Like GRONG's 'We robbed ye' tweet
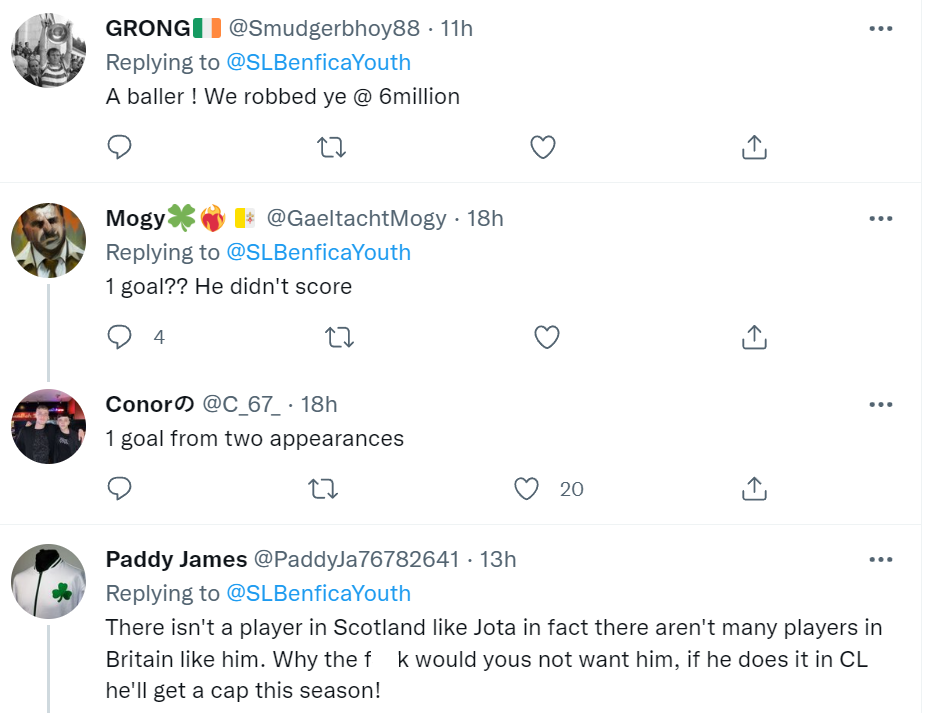Screen dimensions: 929x713 click(x=543, y=147)
